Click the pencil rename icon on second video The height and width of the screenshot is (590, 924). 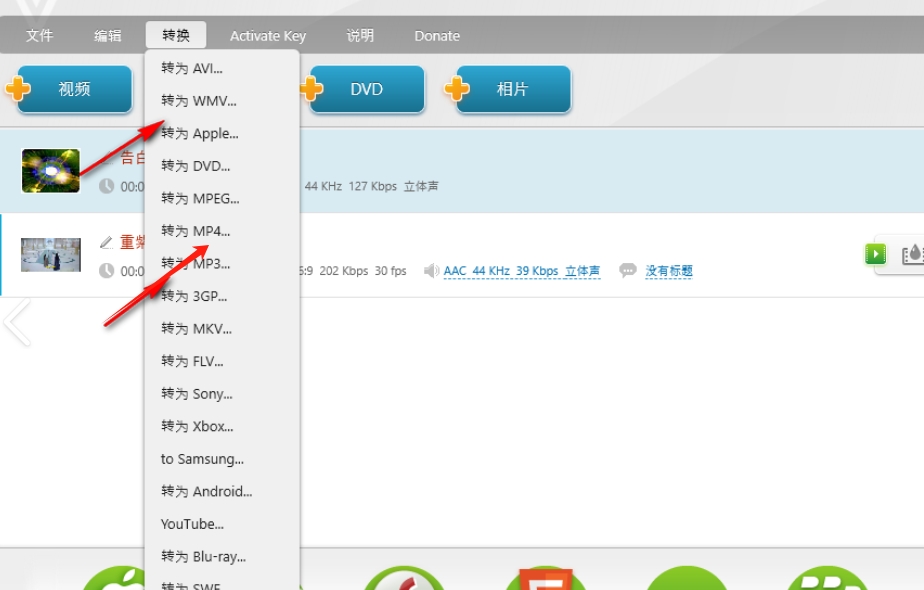coord(106,242)
